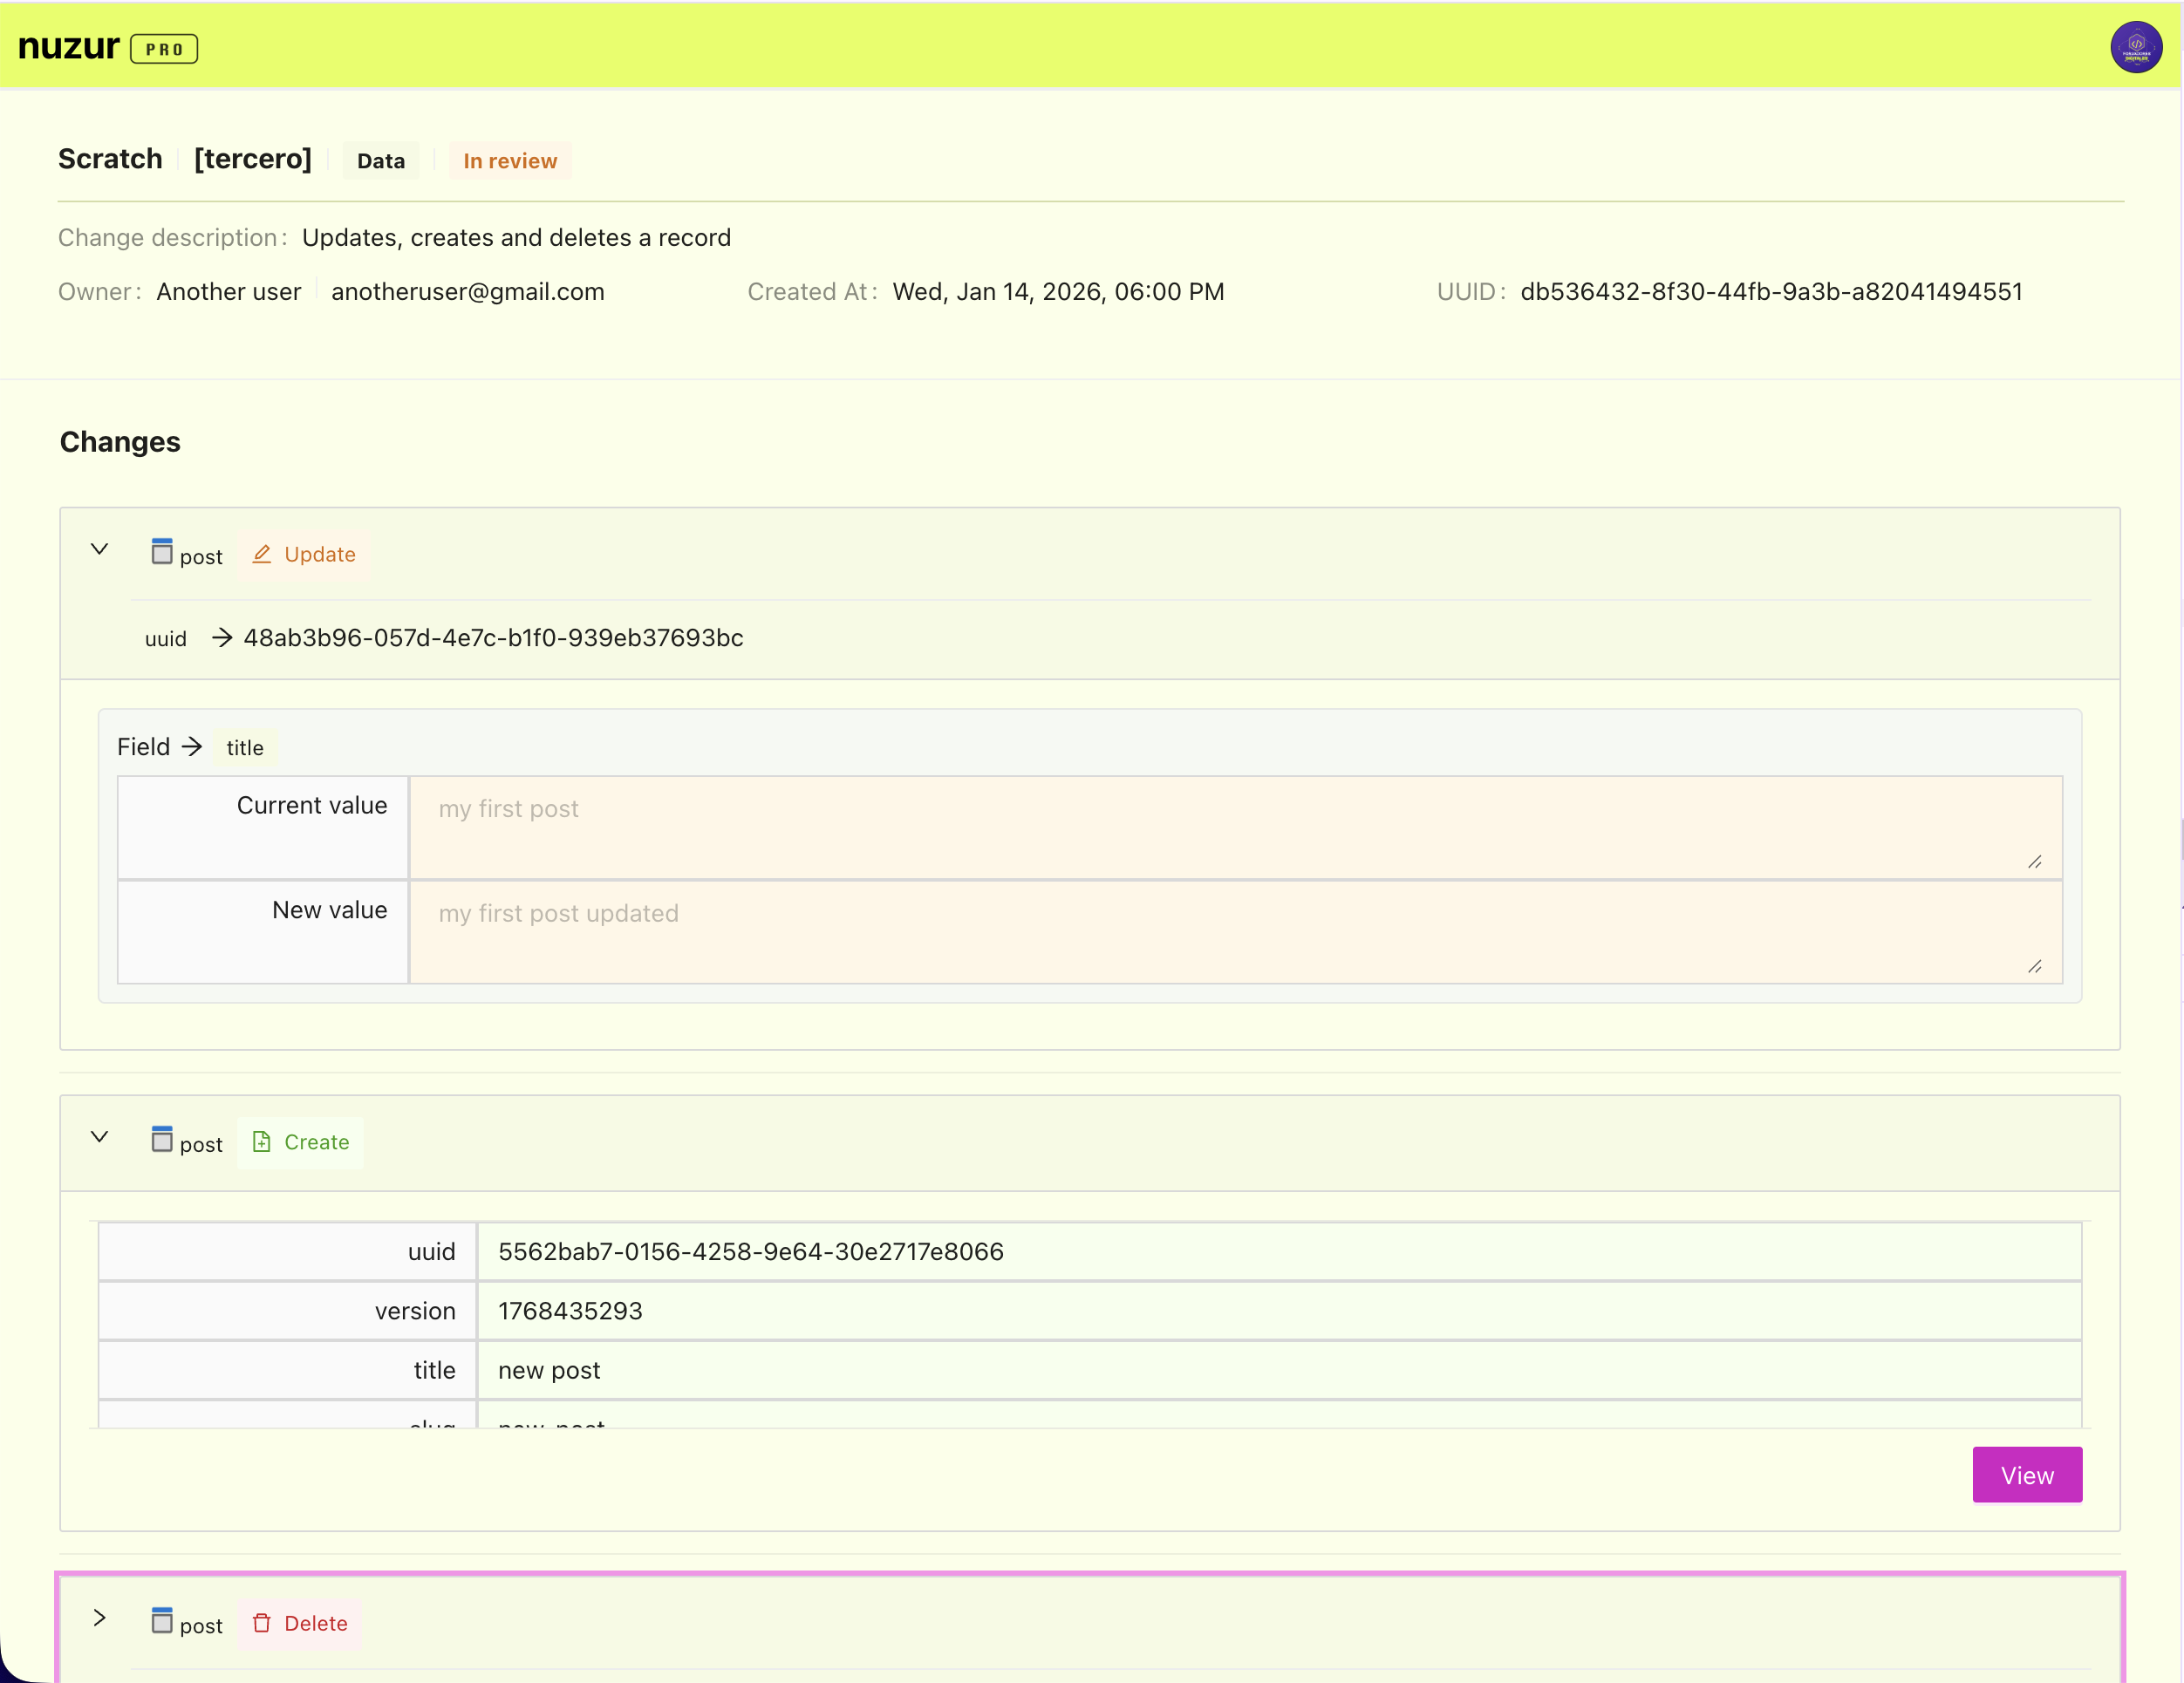Viewport: 2184px width, 1683px height.
Task: Click the post table icon in Create change
Action: 162,1139
